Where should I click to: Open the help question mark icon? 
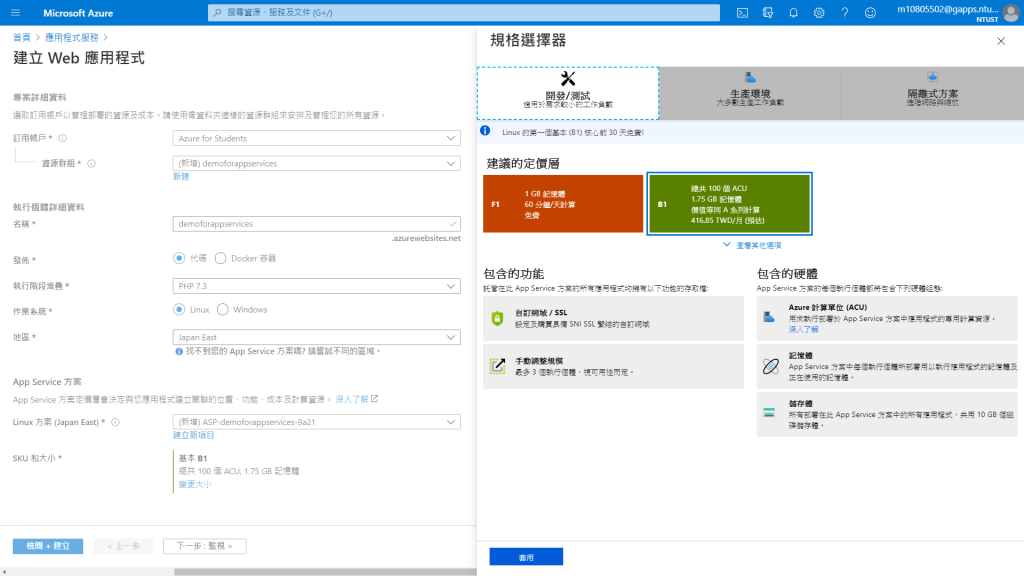coord(844,12)
